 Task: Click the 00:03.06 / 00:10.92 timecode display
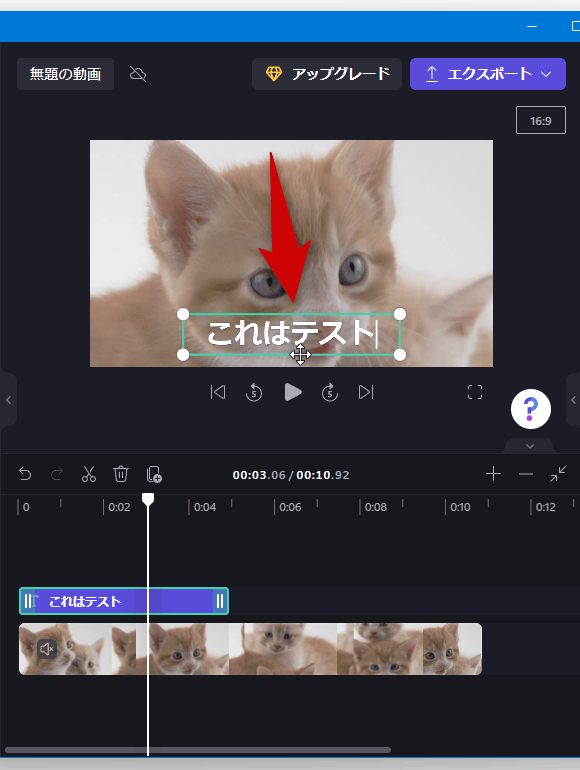coord(291,475)
